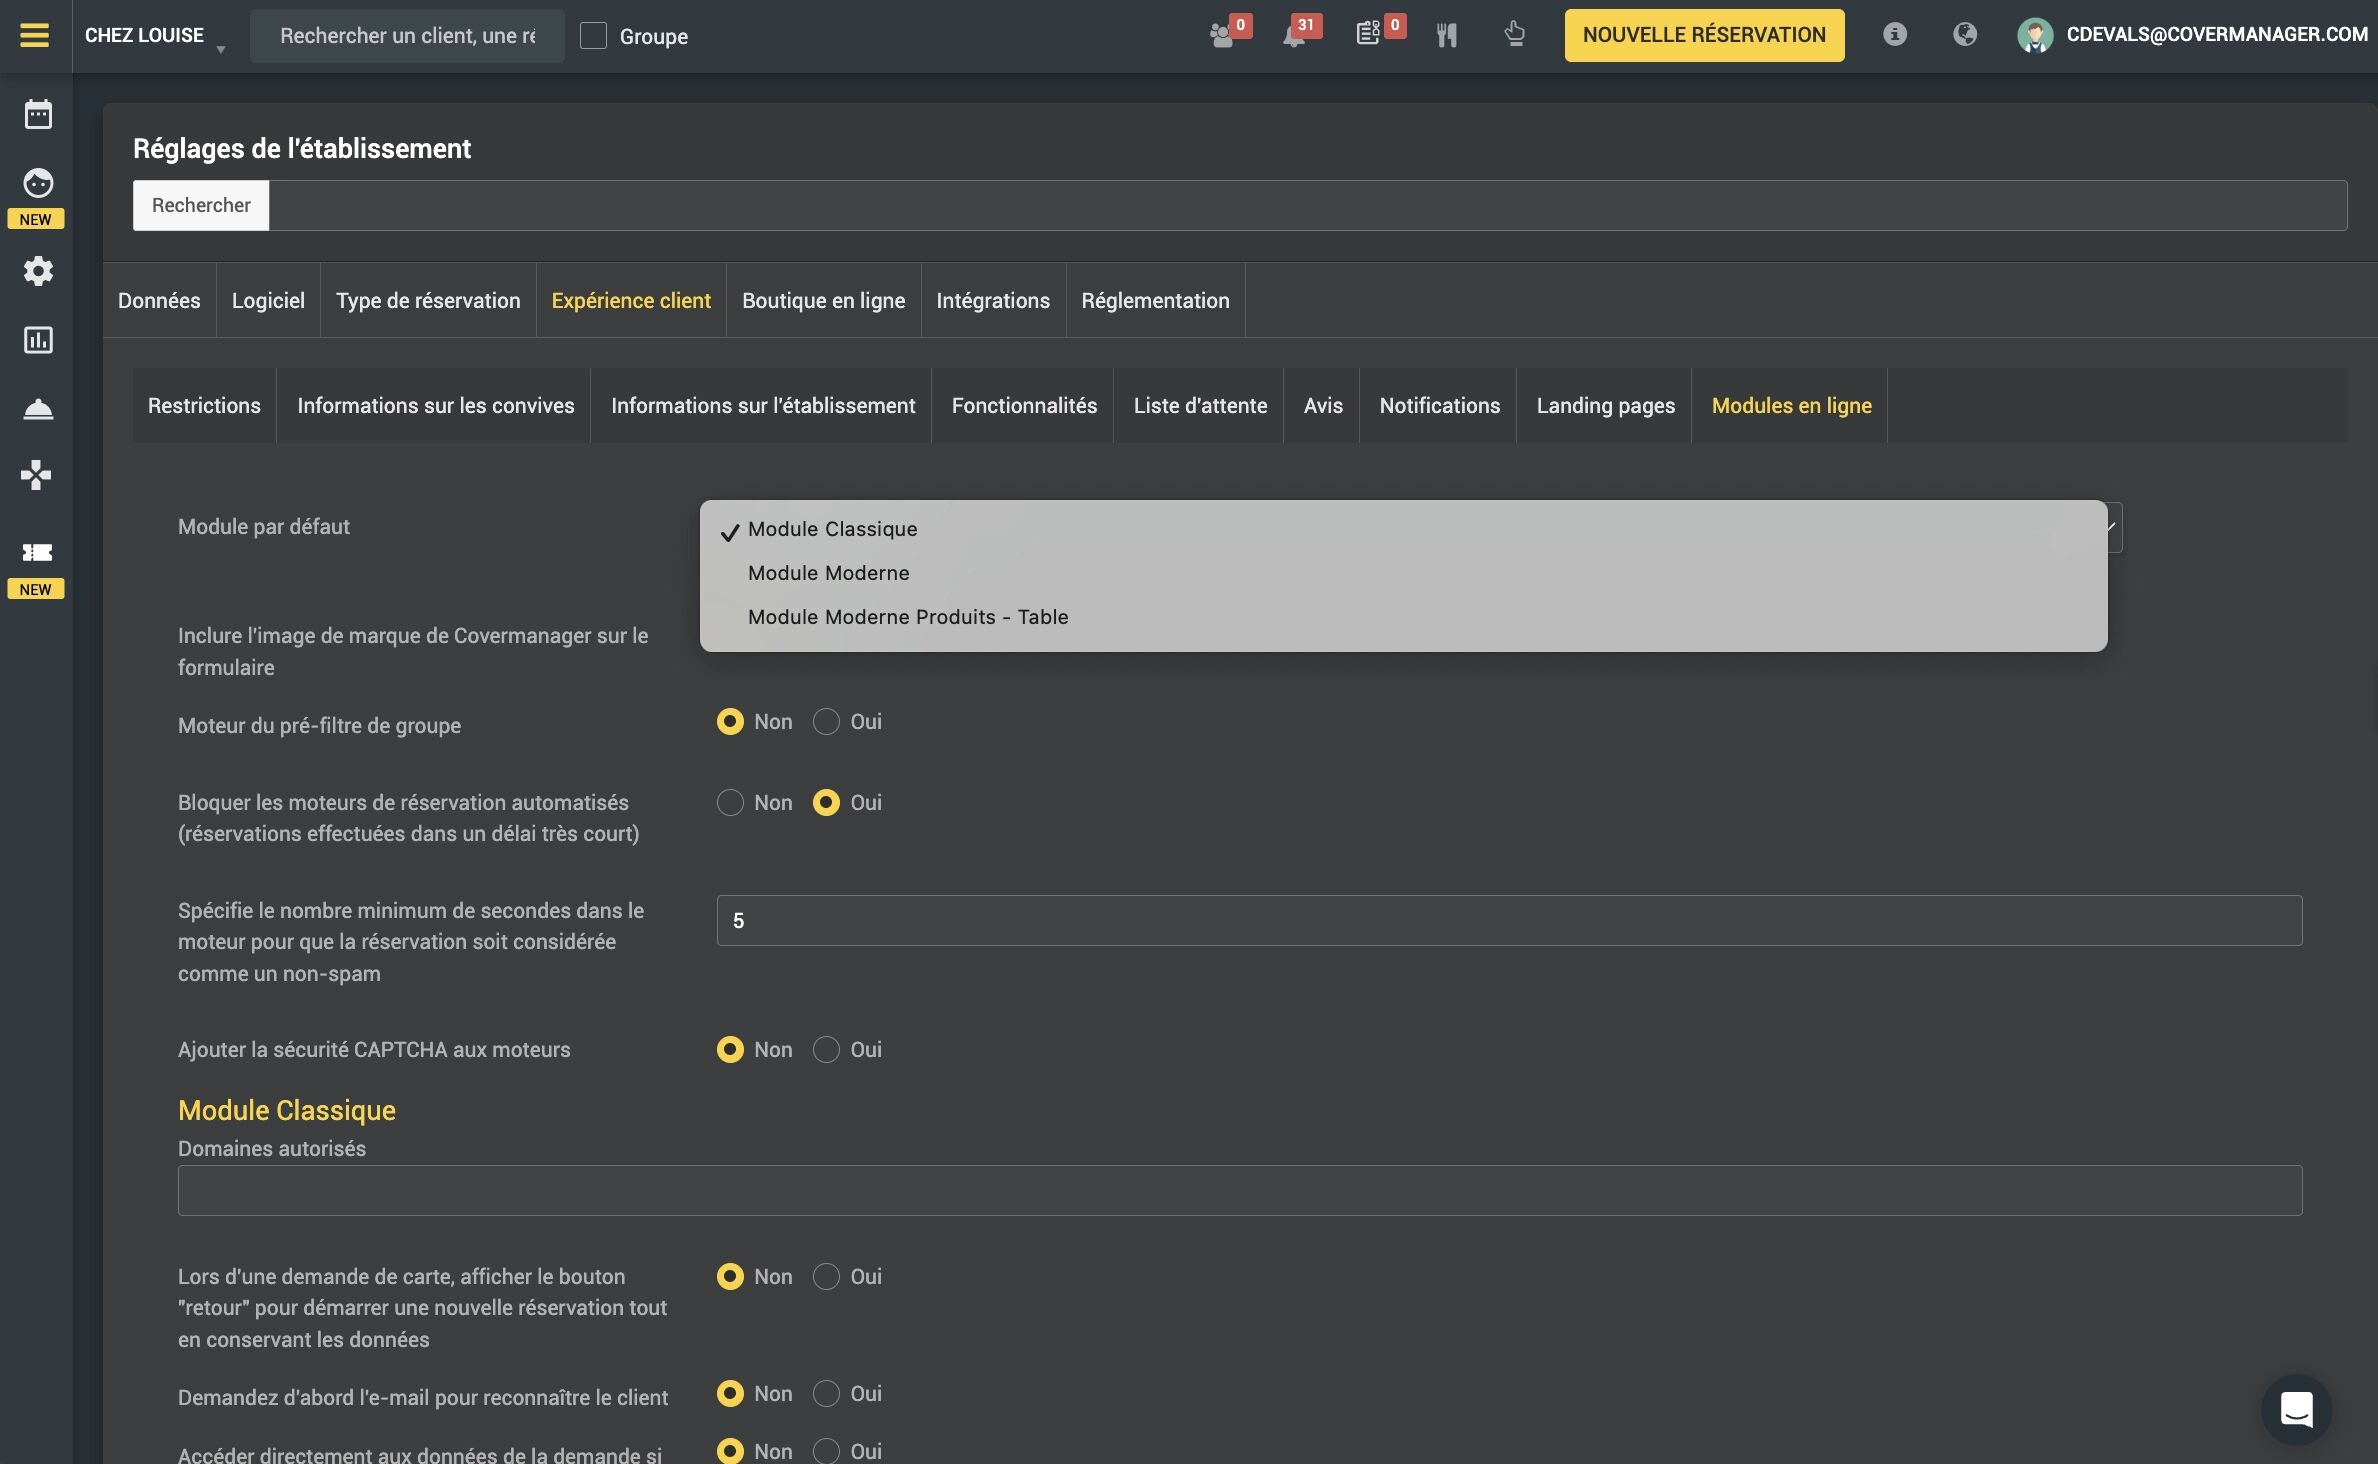The height and width of the screenshot is (1464, 2378).
Task: Open the hamburger menu icon
Action: tap(34, 35)
